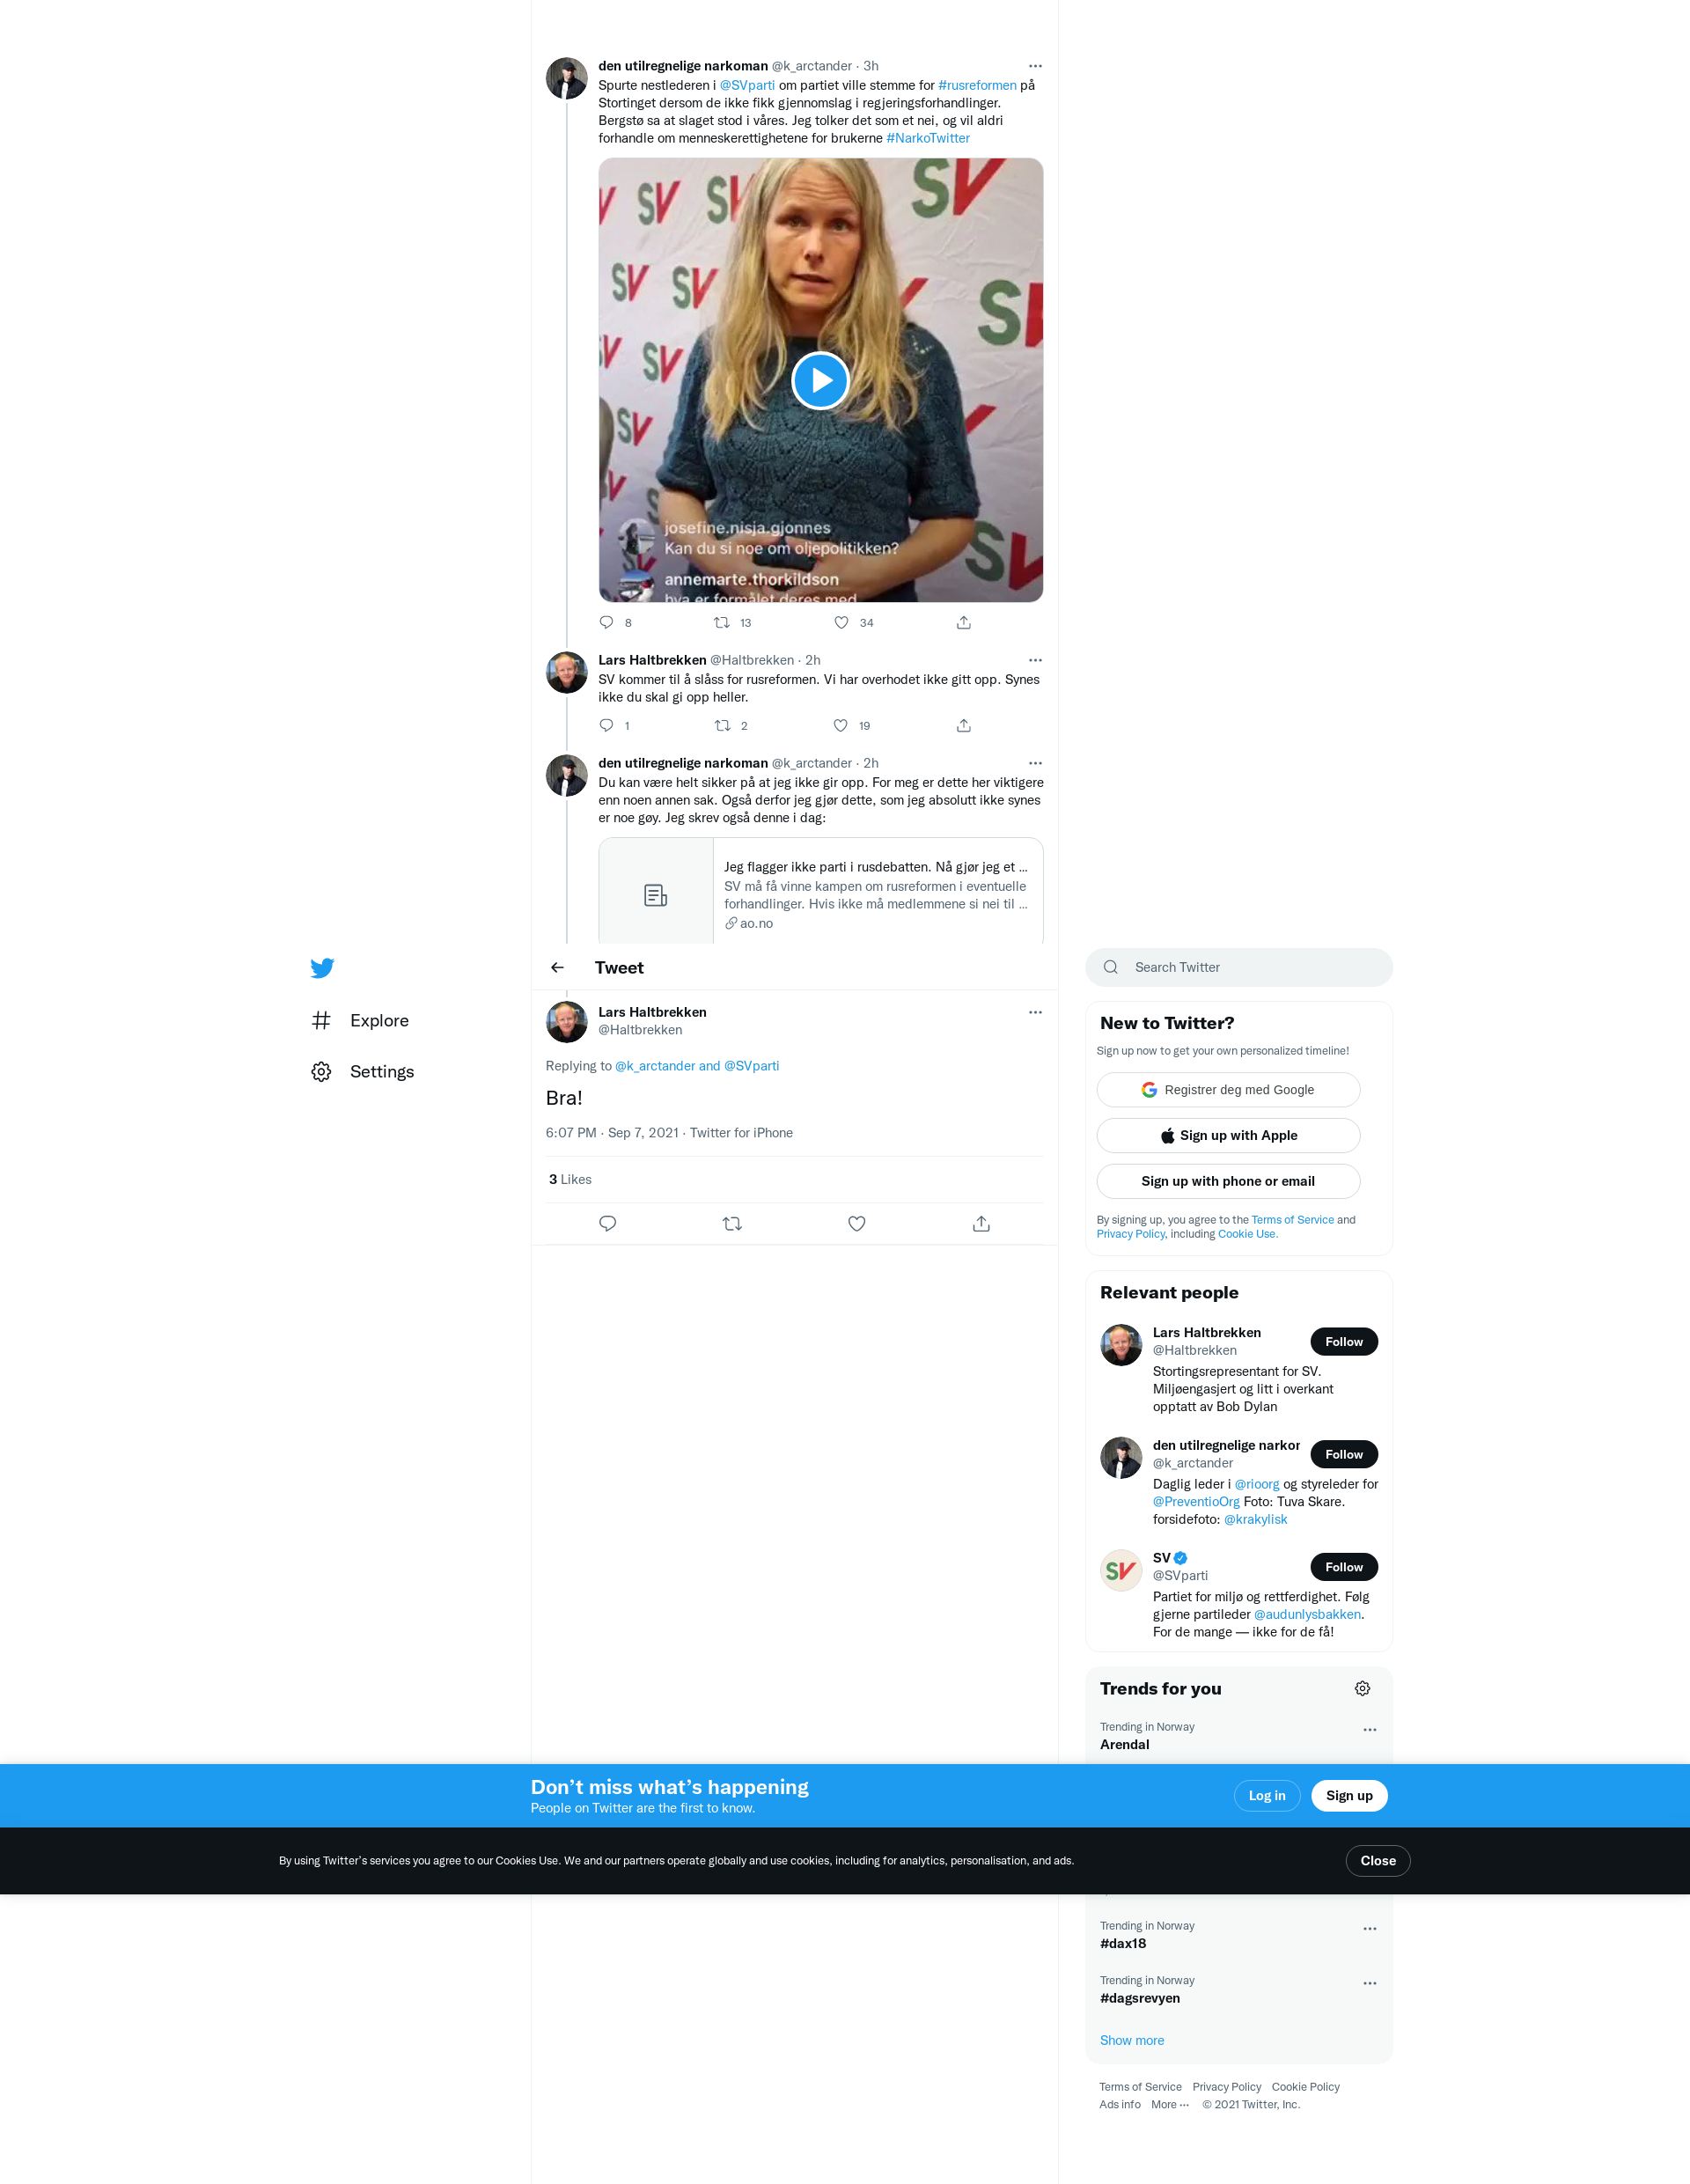Like the tweet with 34 likes

[x=842, y=623]
